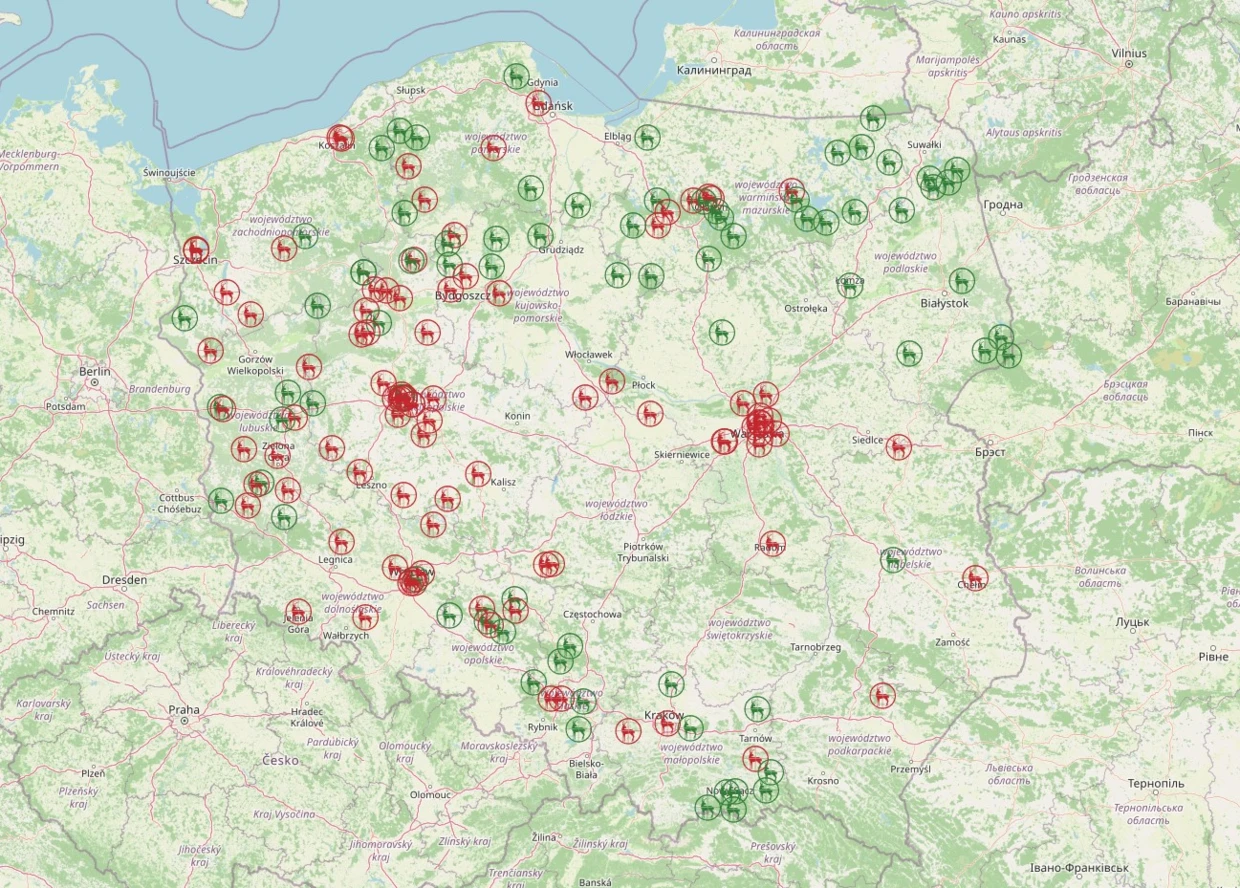
Task: Select the Praha city label
Action: [184, 710]
